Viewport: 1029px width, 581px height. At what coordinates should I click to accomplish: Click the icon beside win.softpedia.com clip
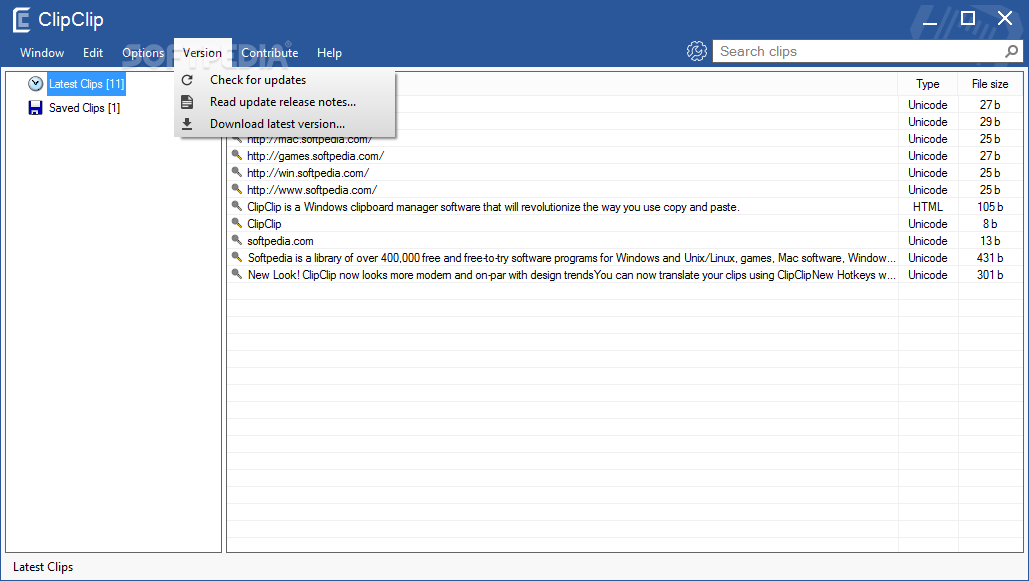pyautogui.click(x=237, y=172)
